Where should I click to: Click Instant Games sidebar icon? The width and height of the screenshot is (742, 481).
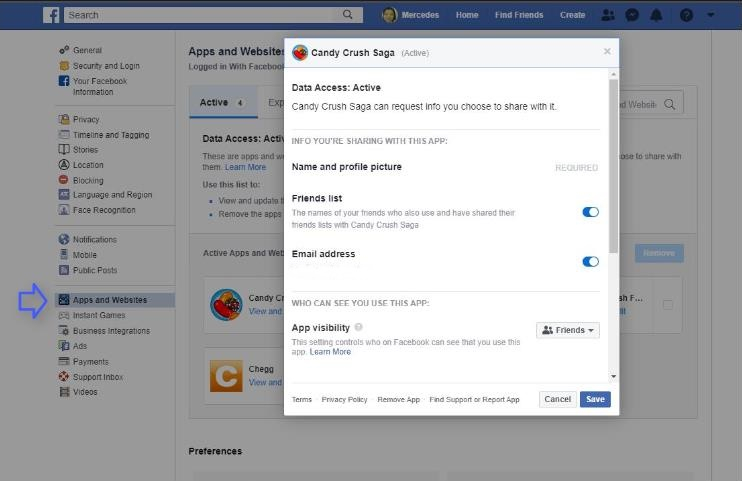(x=64, y=315)
